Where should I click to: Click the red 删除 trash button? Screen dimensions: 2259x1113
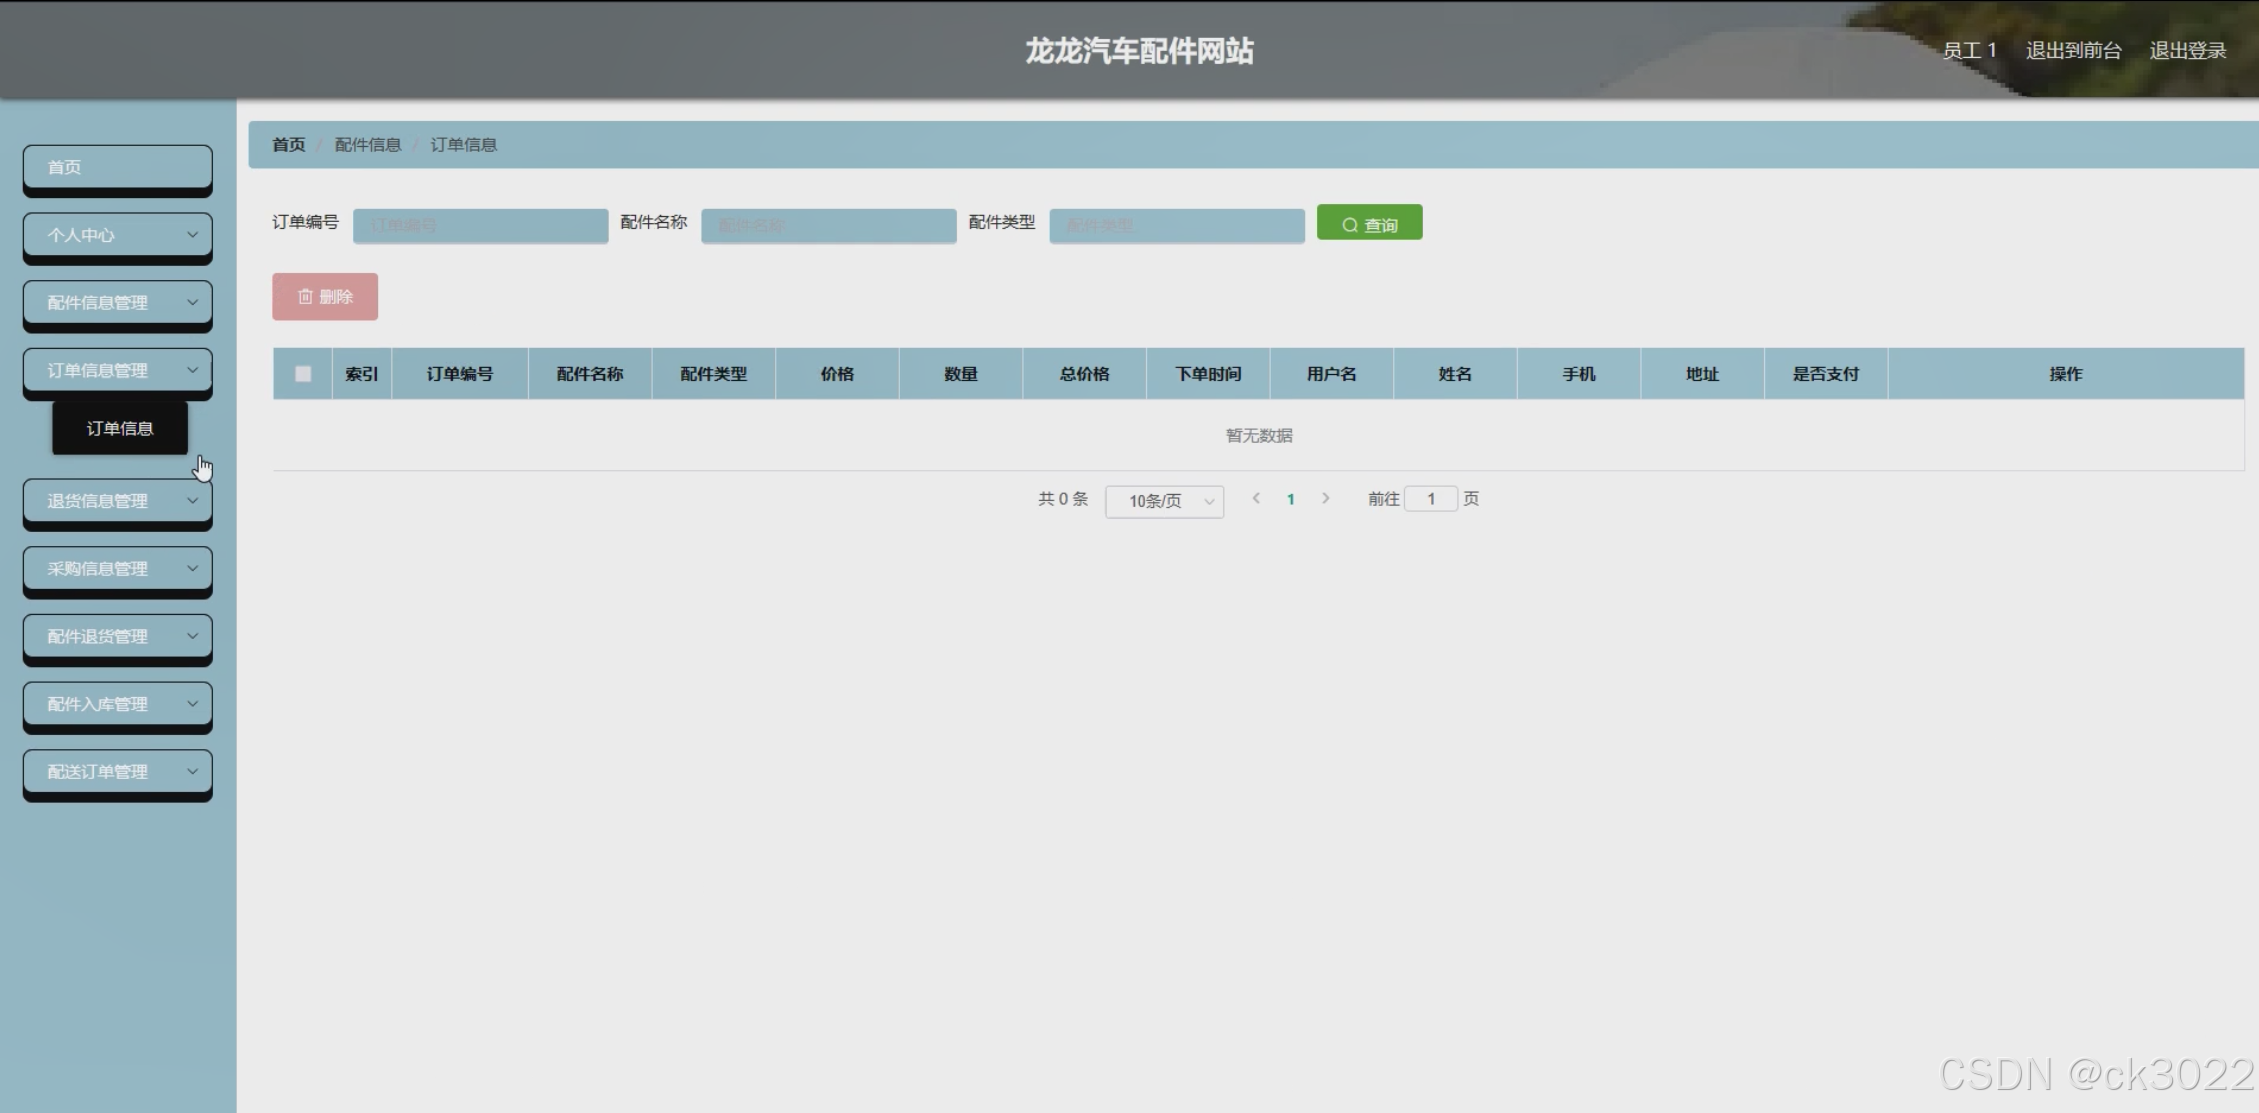324,297
